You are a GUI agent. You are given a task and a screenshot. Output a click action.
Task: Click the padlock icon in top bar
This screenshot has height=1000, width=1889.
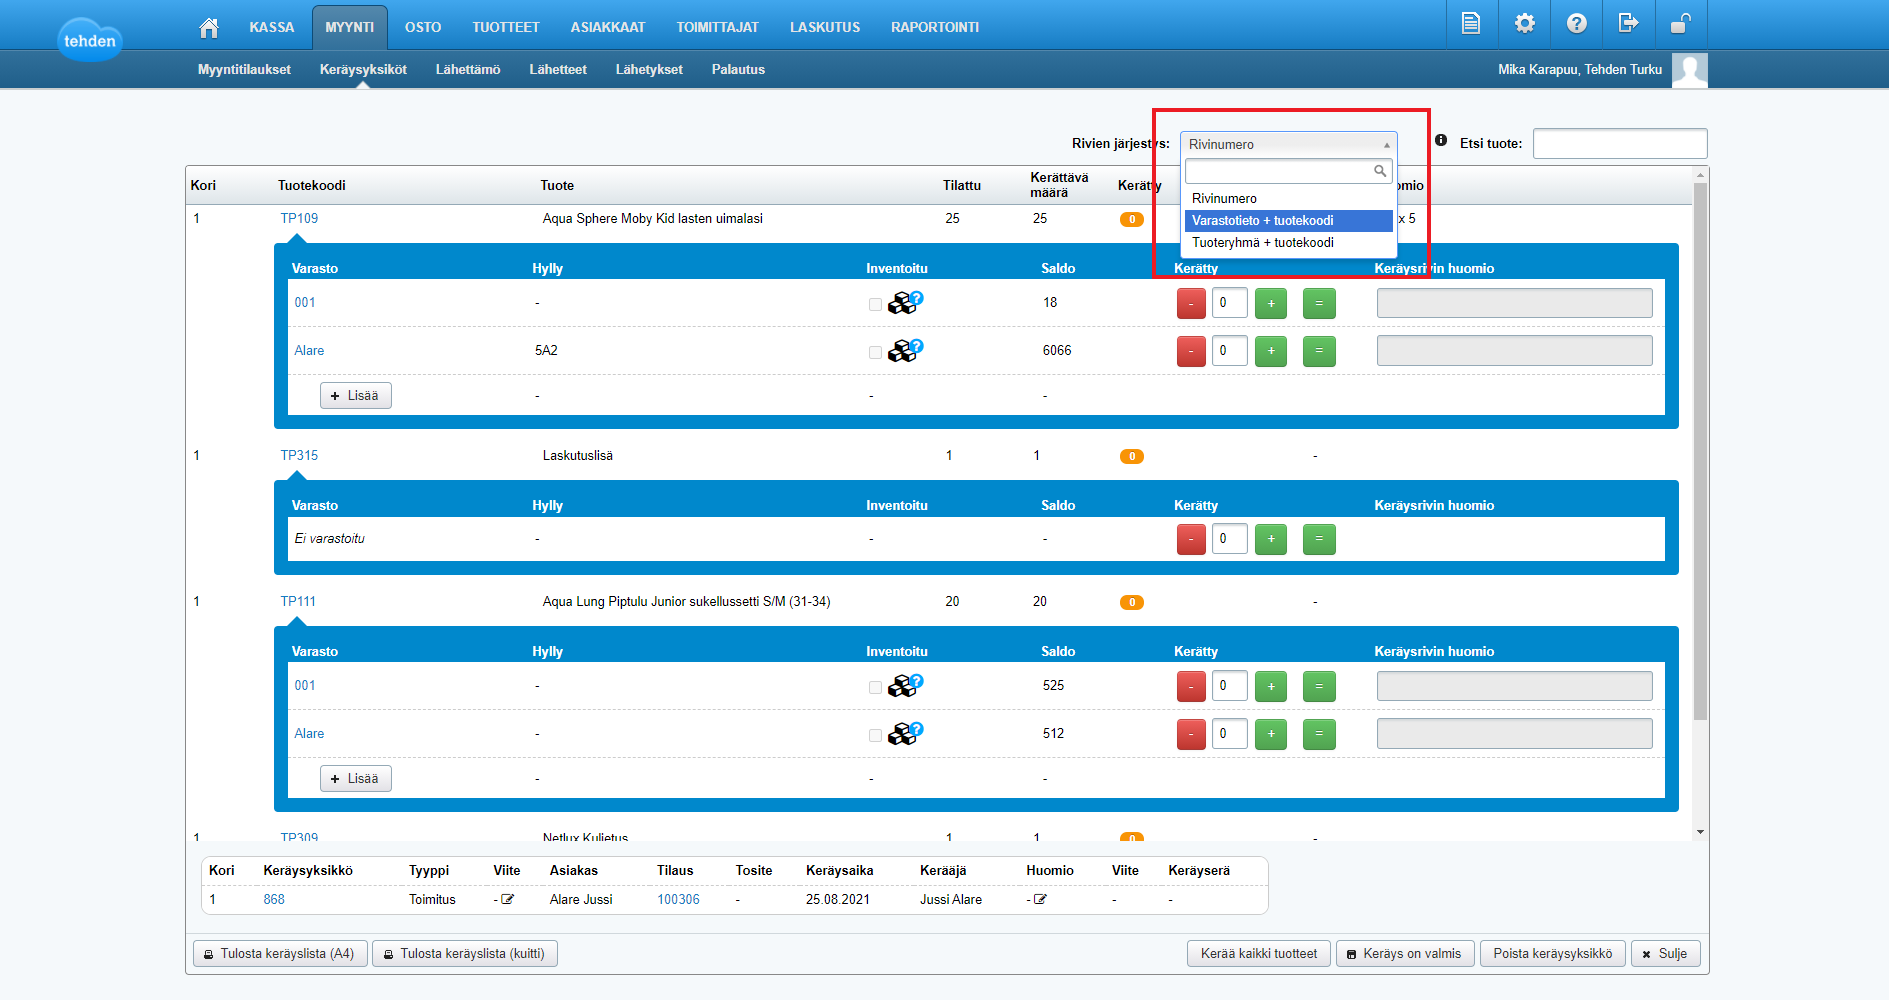(x=1680, y=24)
